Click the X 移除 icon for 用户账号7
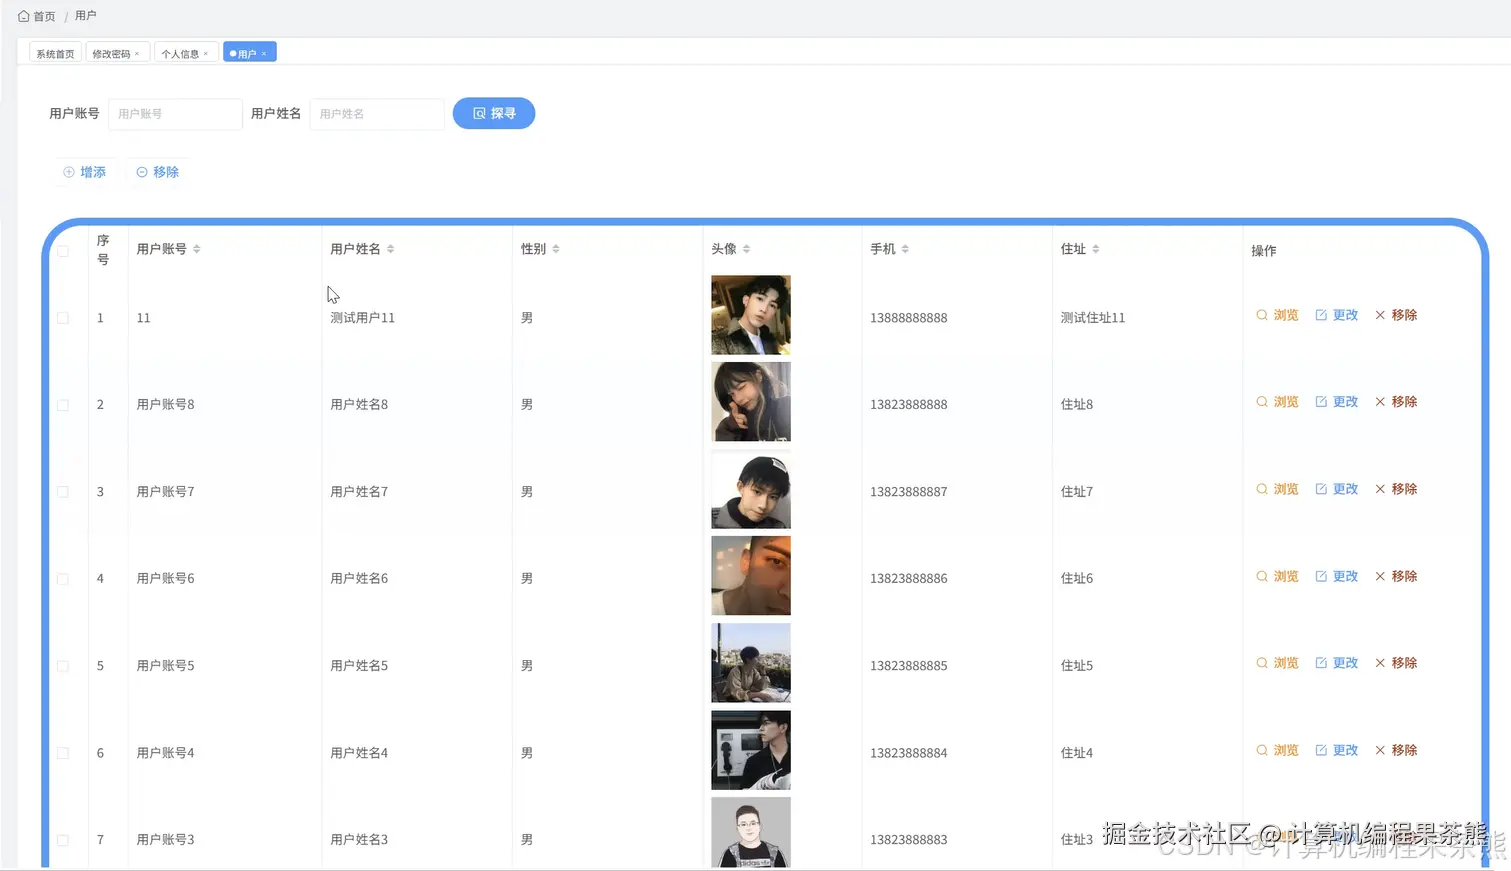Screen dimensions: 1511x871 tap(1380, 488)
